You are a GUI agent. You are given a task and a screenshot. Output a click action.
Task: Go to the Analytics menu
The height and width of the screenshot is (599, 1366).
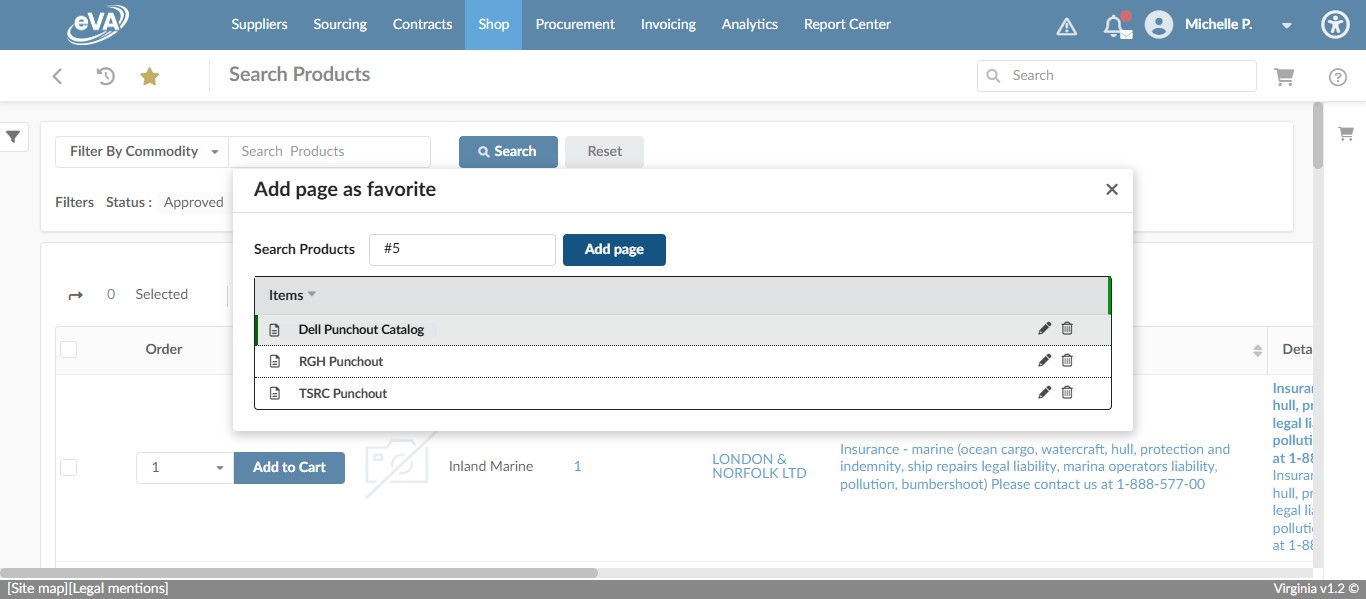point(749,24)
